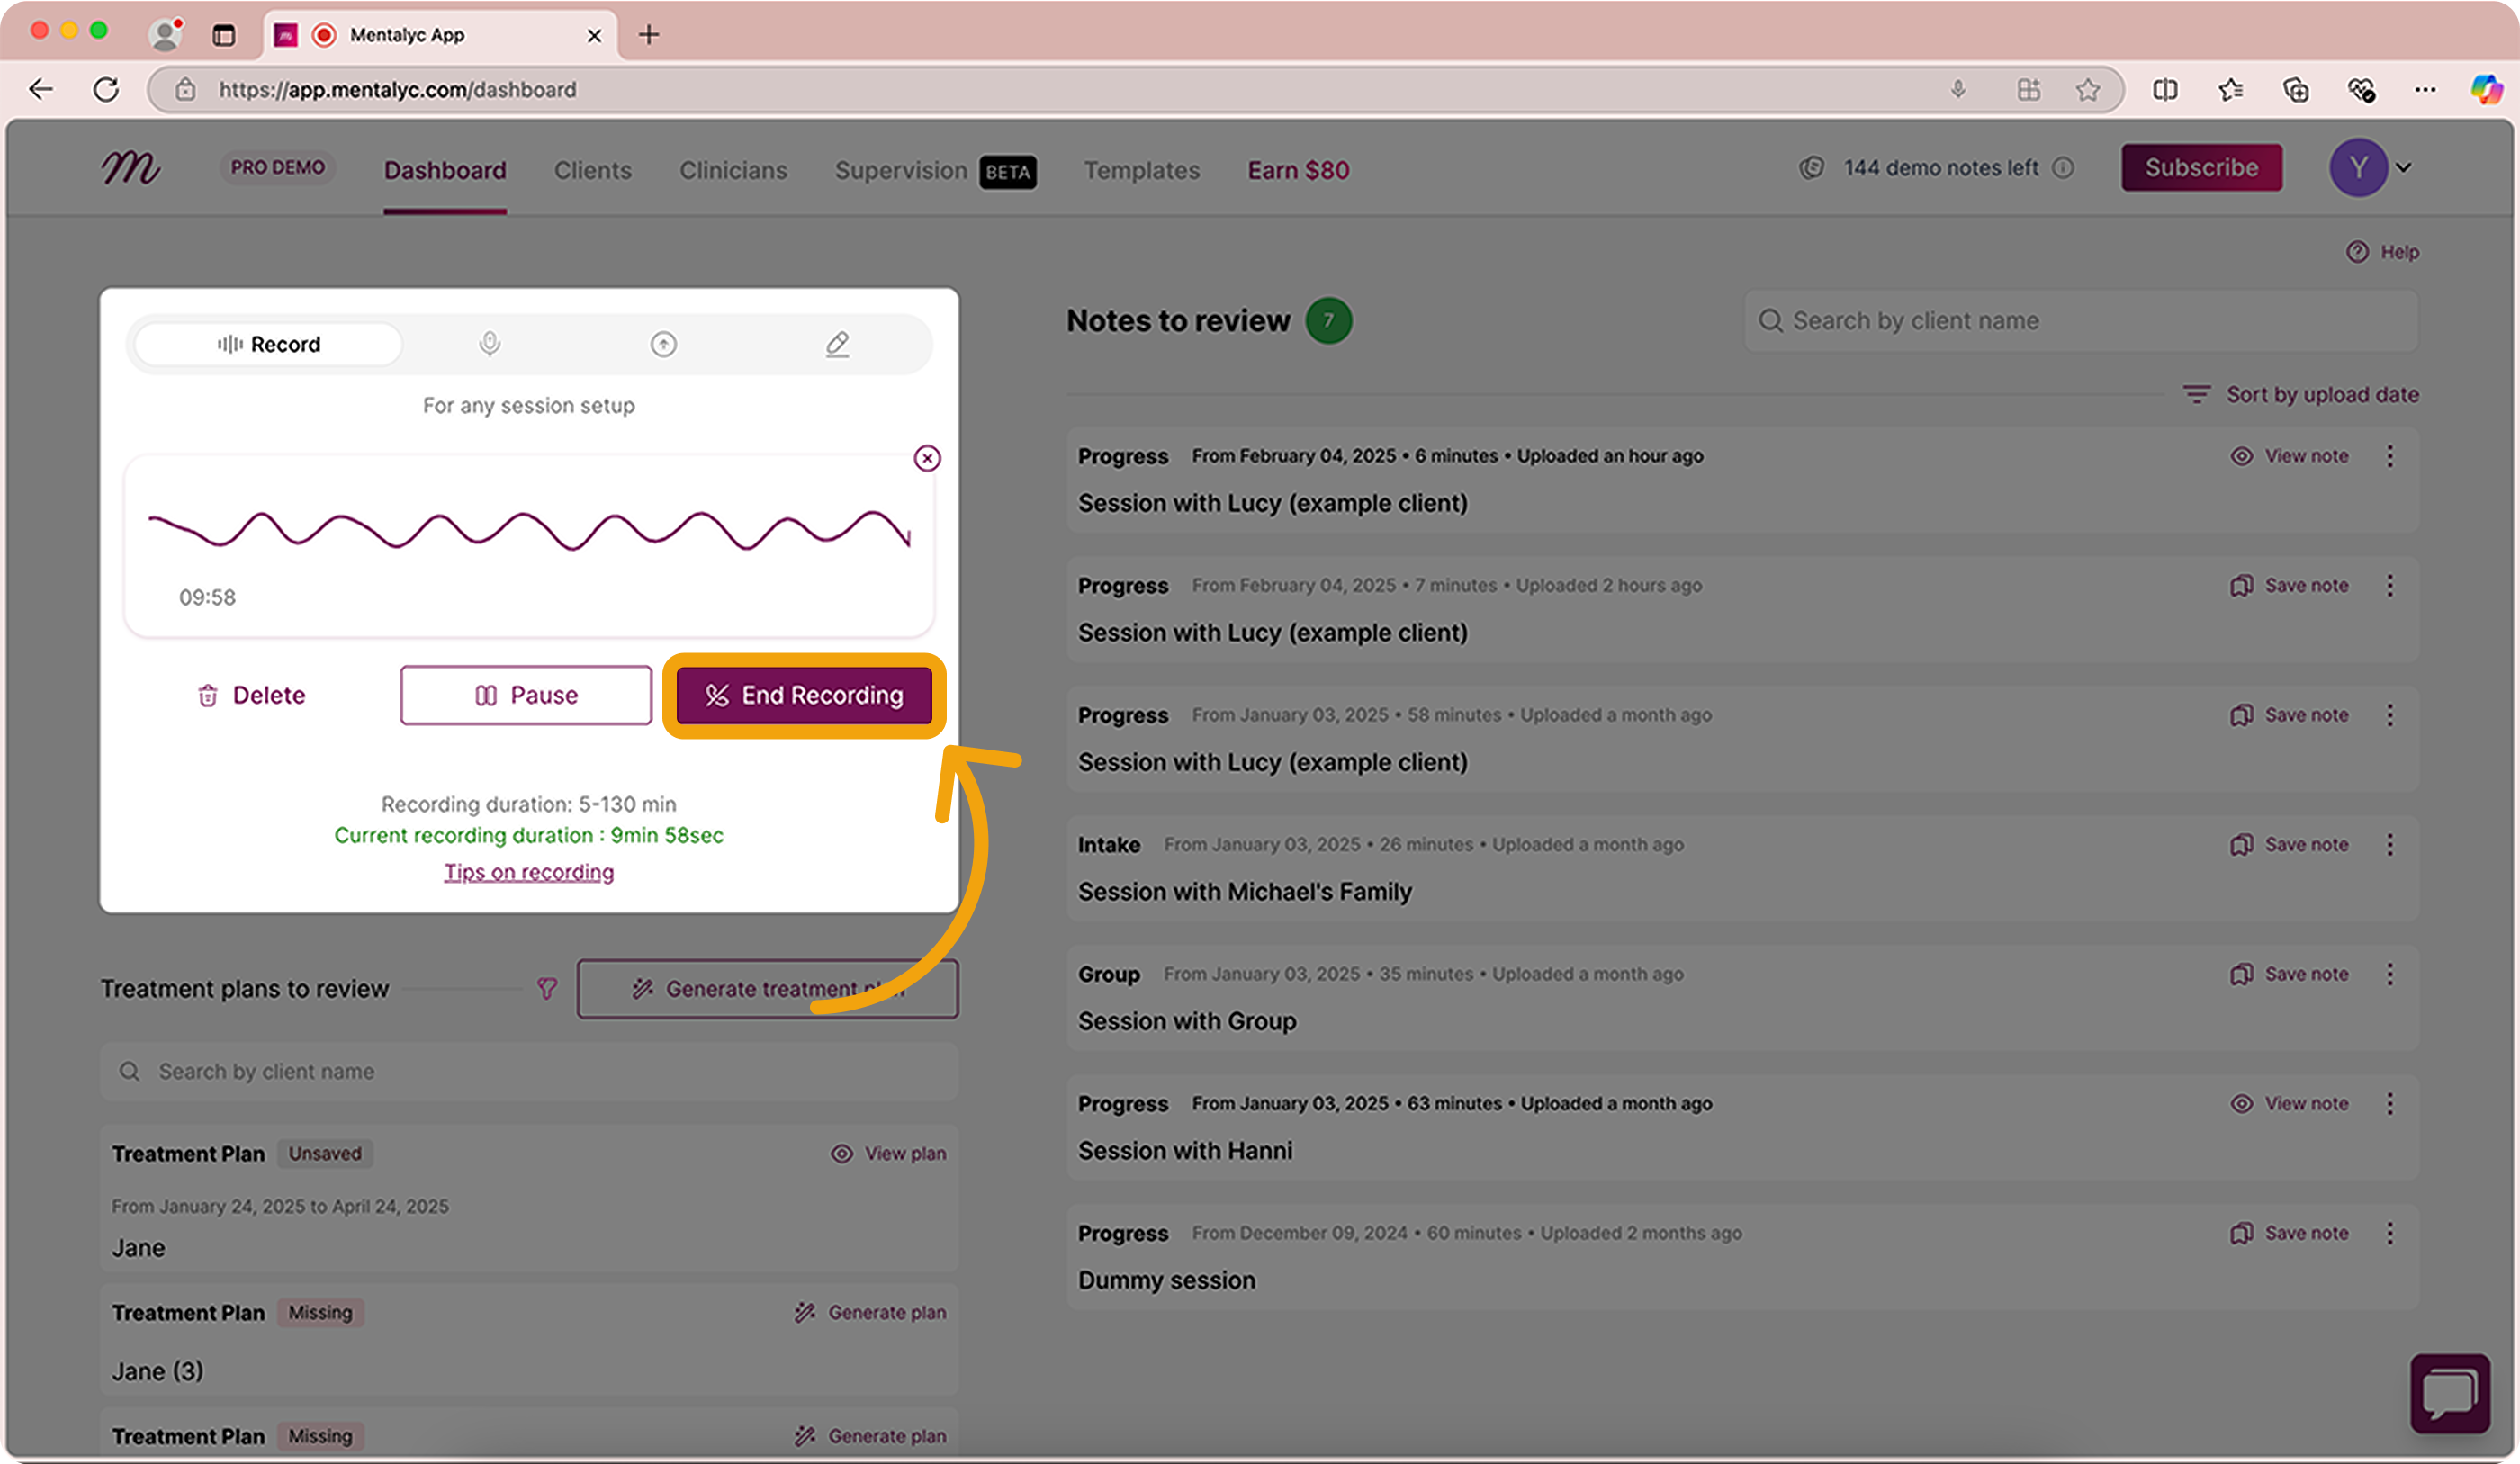The width and height of the screenshot is (2520, 1464).
Task: Save note for Session with Group
Action: point(2290,975)
